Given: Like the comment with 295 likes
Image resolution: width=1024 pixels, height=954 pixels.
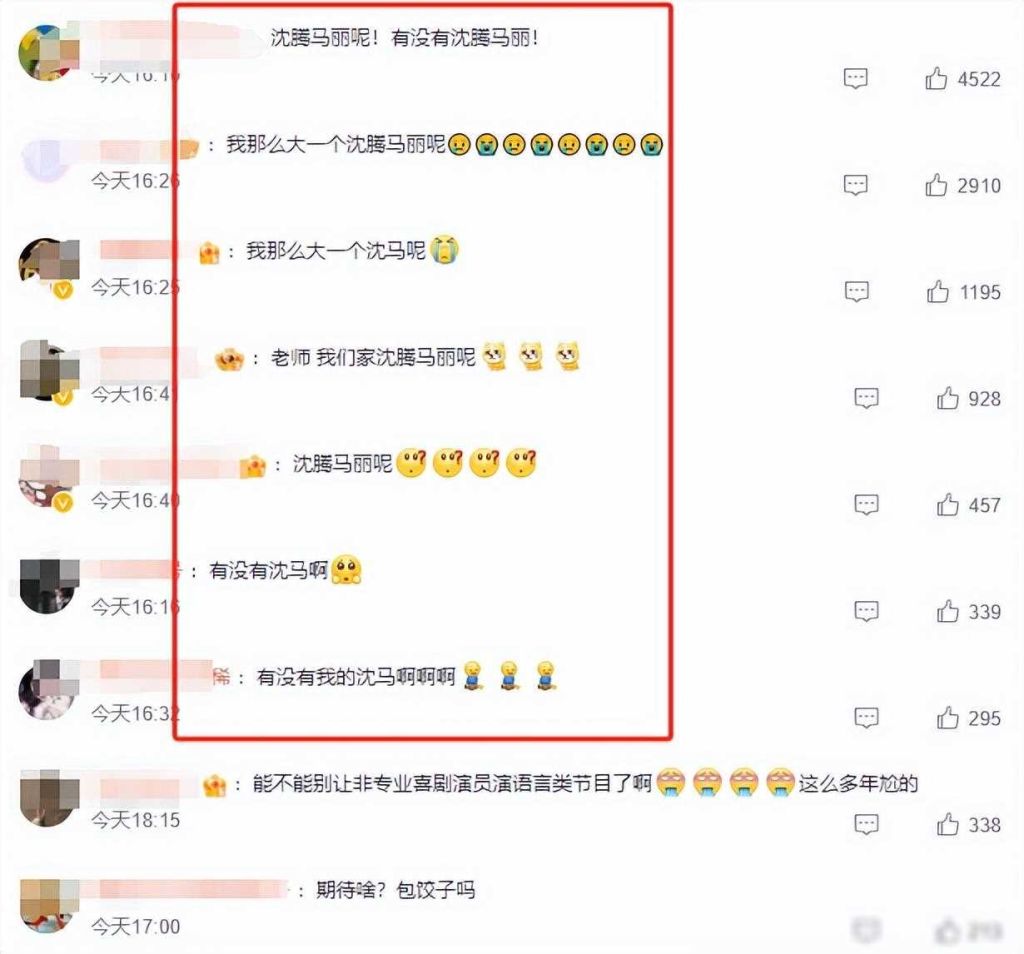Looking at the screenshot, I should [948, 718].
